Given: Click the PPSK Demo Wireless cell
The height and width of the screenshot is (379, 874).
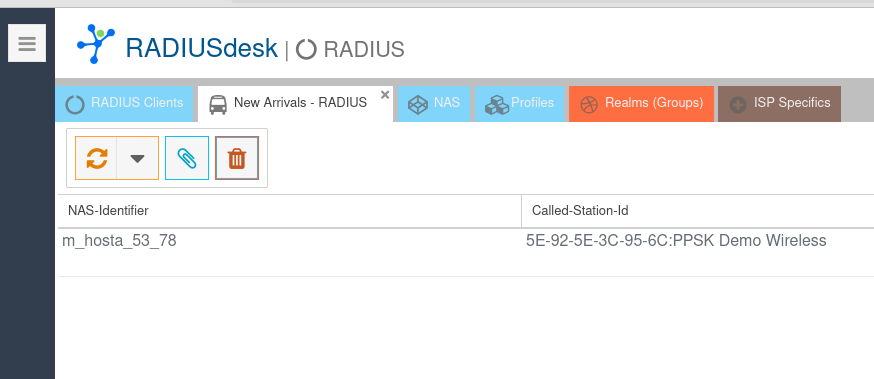Looking at the screenshot, I should 676,241.
